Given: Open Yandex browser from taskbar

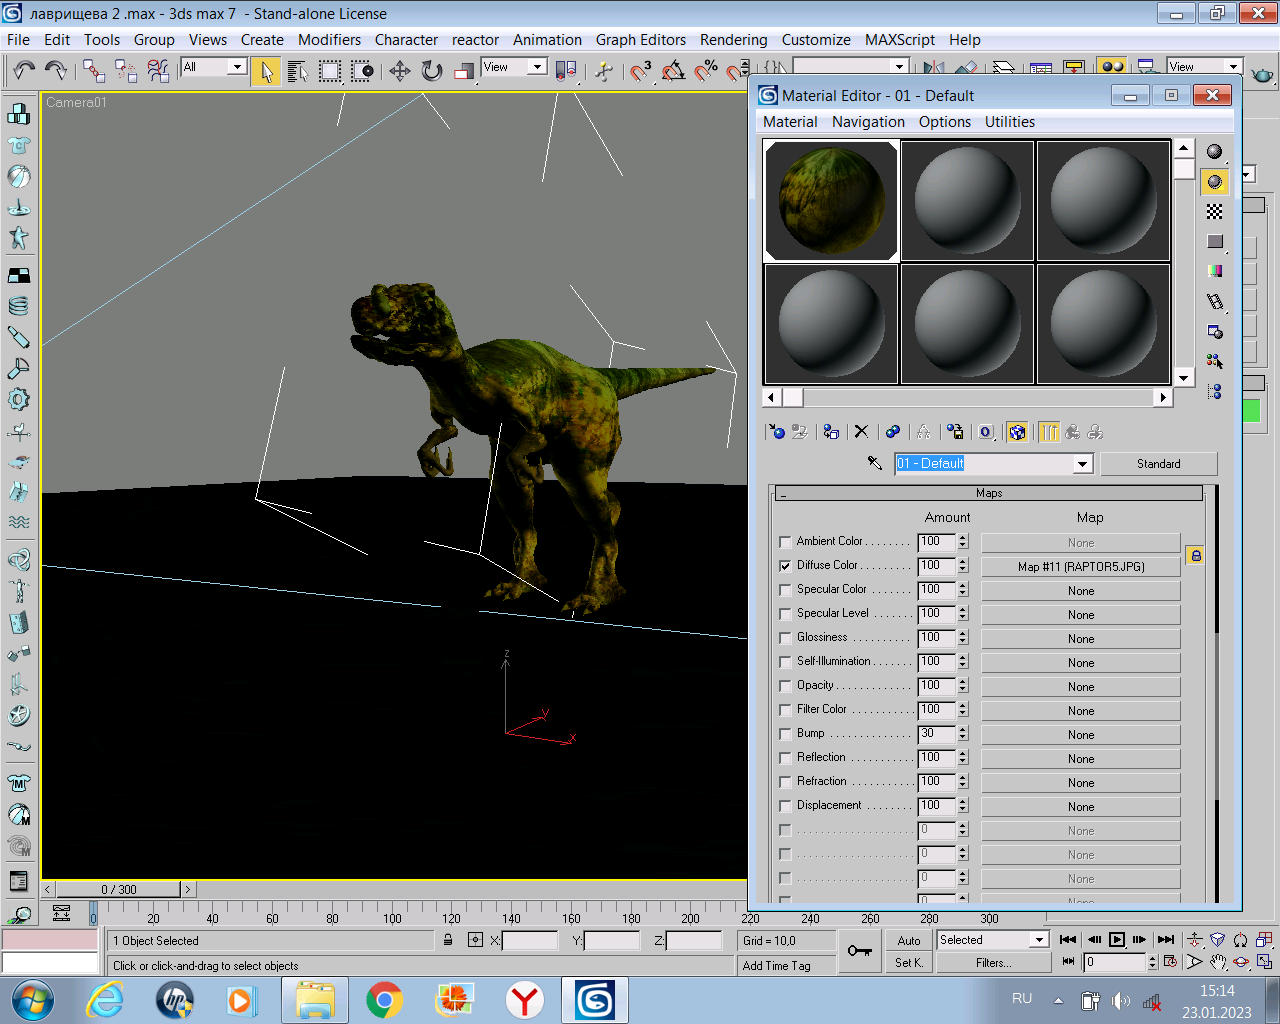Looking at the screenshot, I should [525, 1000].
